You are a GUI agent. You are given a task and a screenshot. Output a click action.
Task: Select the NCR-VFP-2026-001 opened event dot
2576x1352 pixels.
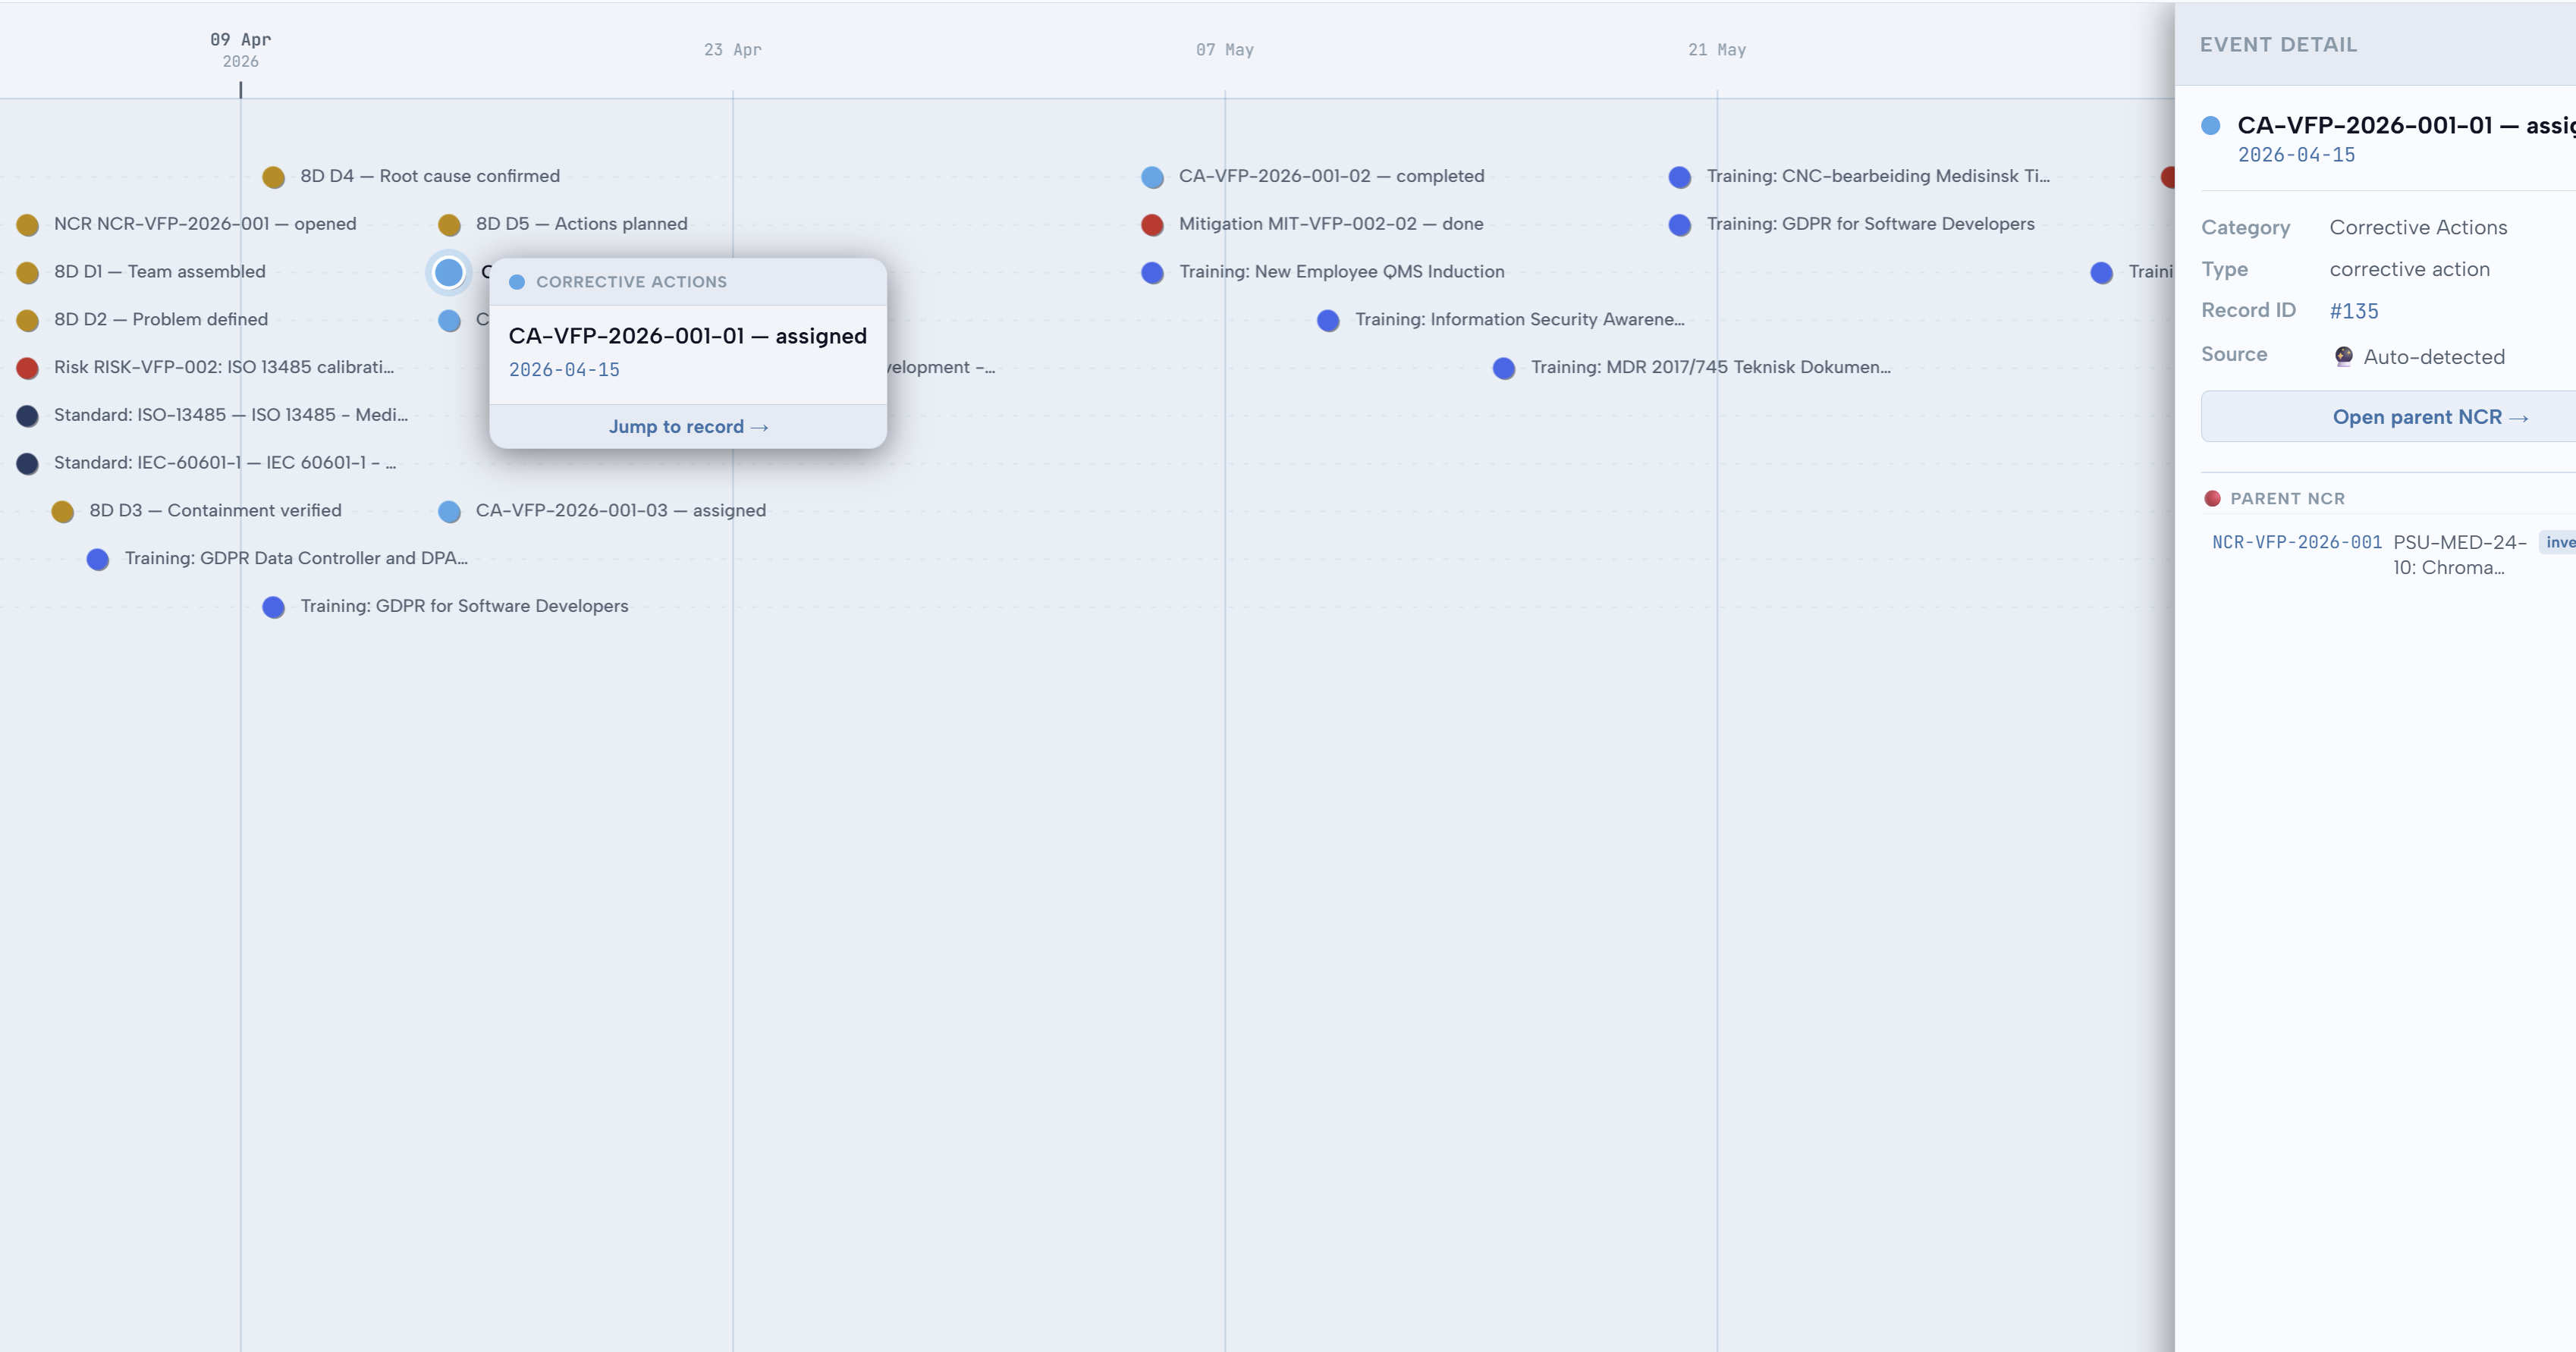click(x=28, y=225)
